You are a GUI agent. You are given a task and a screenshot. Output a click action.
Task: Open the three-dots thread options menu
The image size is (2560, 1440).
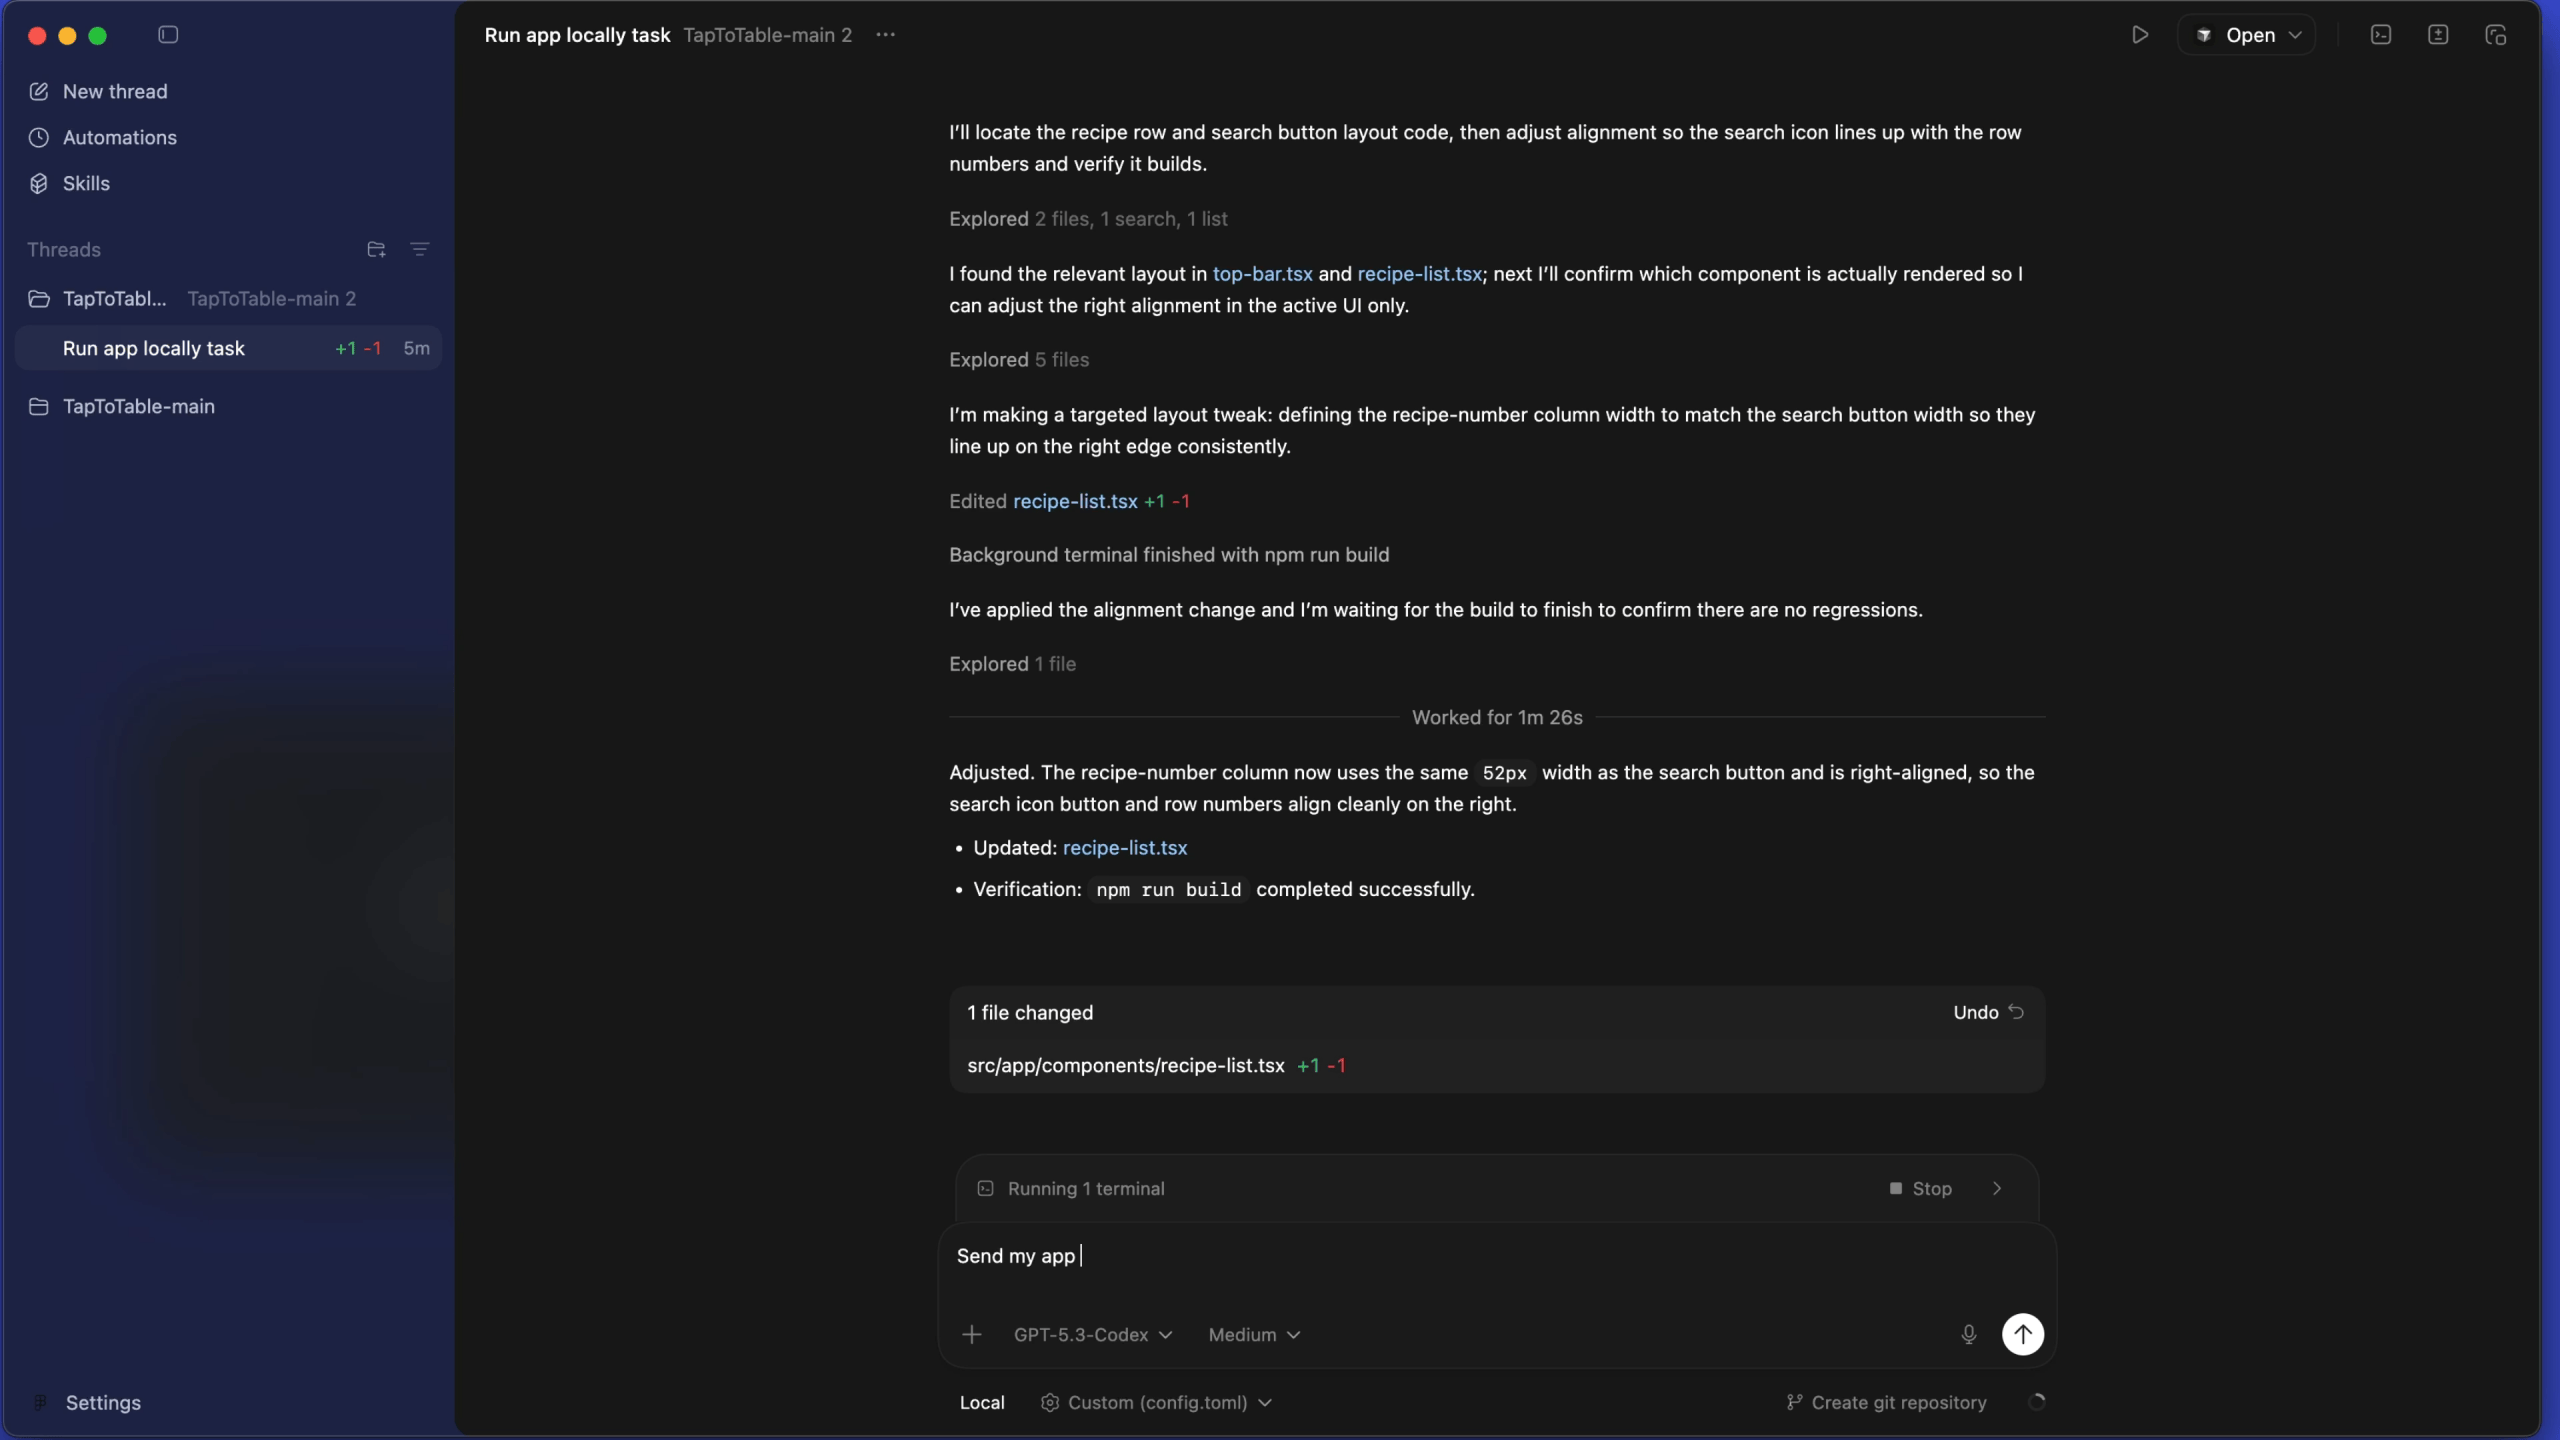(885, 35)
